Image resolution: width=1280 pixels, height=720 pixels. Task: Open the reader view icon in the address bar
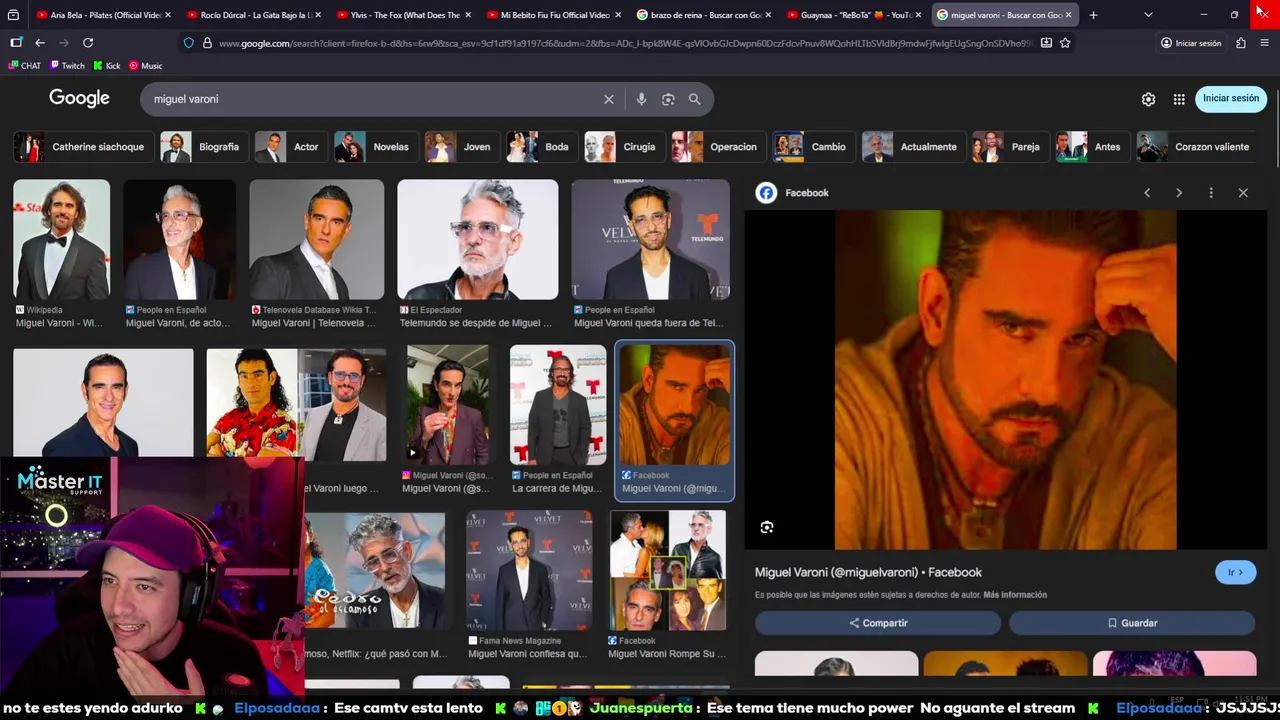(x=1046, y=43)
